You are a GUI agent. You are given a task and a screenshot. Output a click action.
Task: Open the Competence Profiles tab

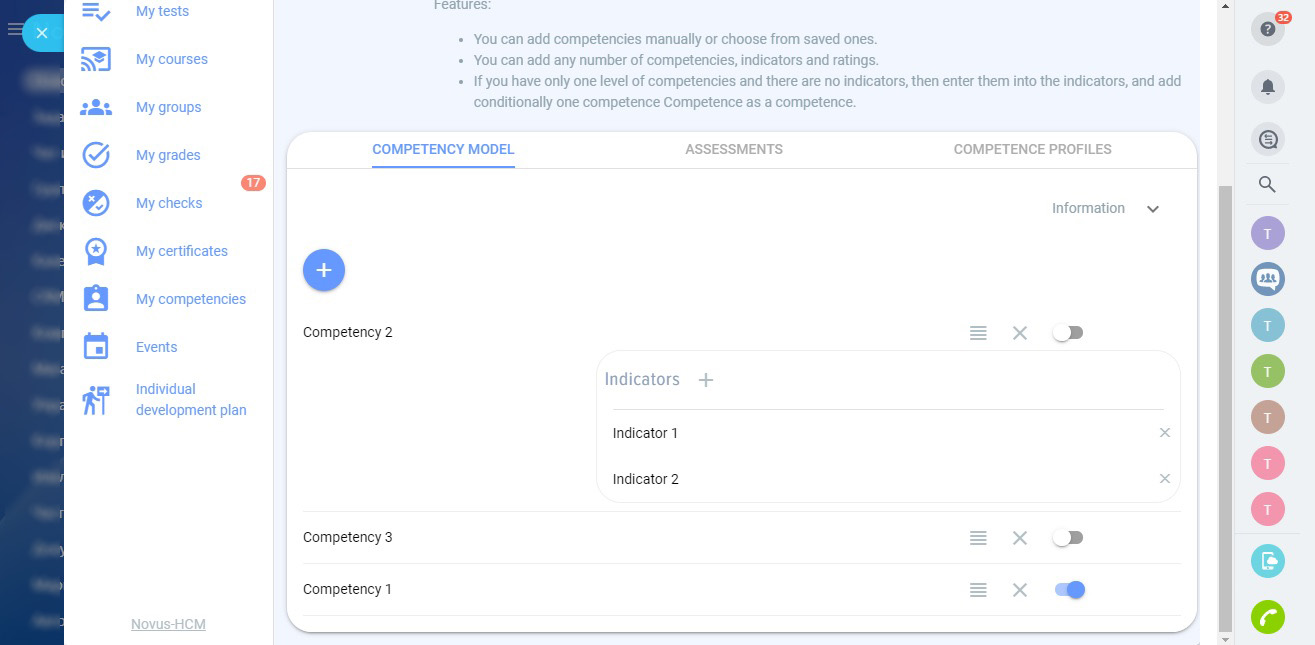click(x=1032, y=149)
